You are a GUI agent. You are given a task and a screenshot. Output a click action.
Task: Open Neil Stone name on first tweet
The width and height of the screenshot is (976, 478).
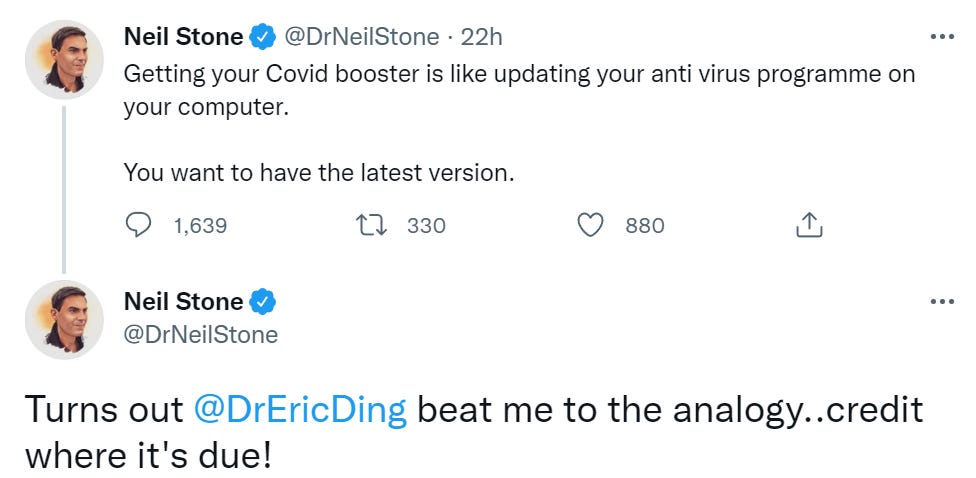183,38
